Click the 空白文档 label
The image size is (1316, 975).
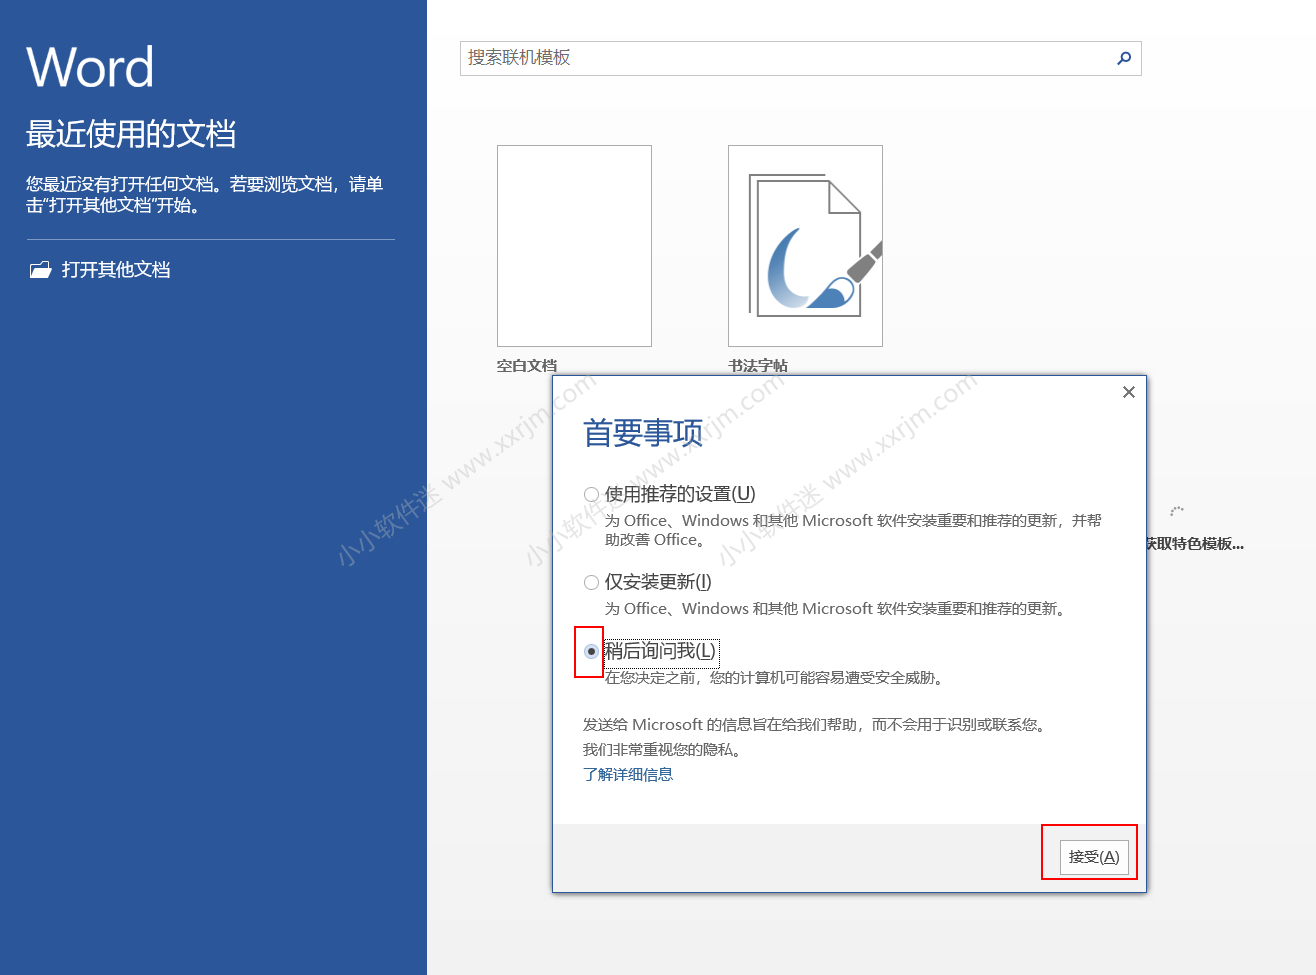527,366
